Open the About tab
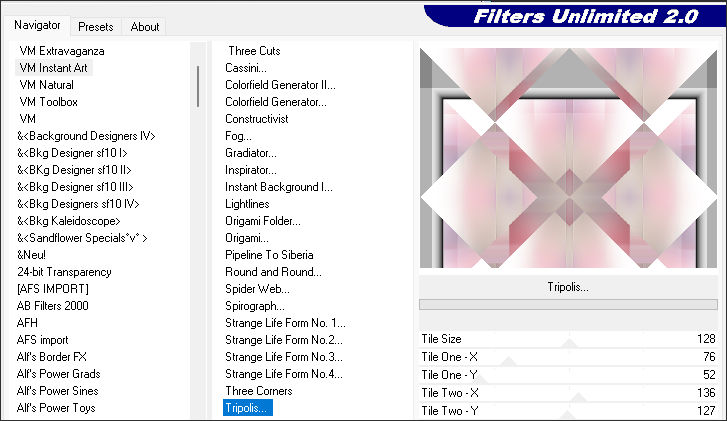The image size is (727, 421). pyautogui.click(x=145, y=27)
